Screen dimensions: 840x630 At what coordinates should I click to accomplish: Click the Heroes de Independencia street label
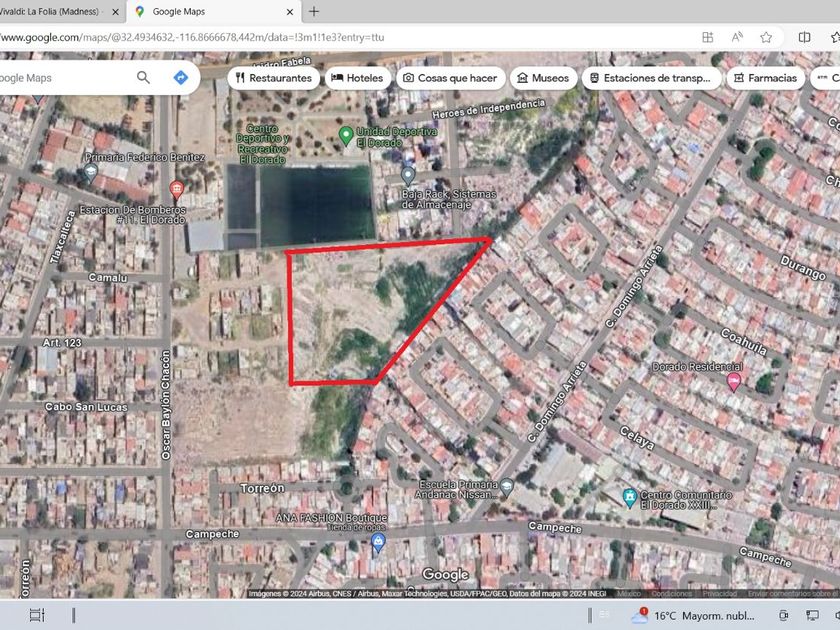click(489, 109)
